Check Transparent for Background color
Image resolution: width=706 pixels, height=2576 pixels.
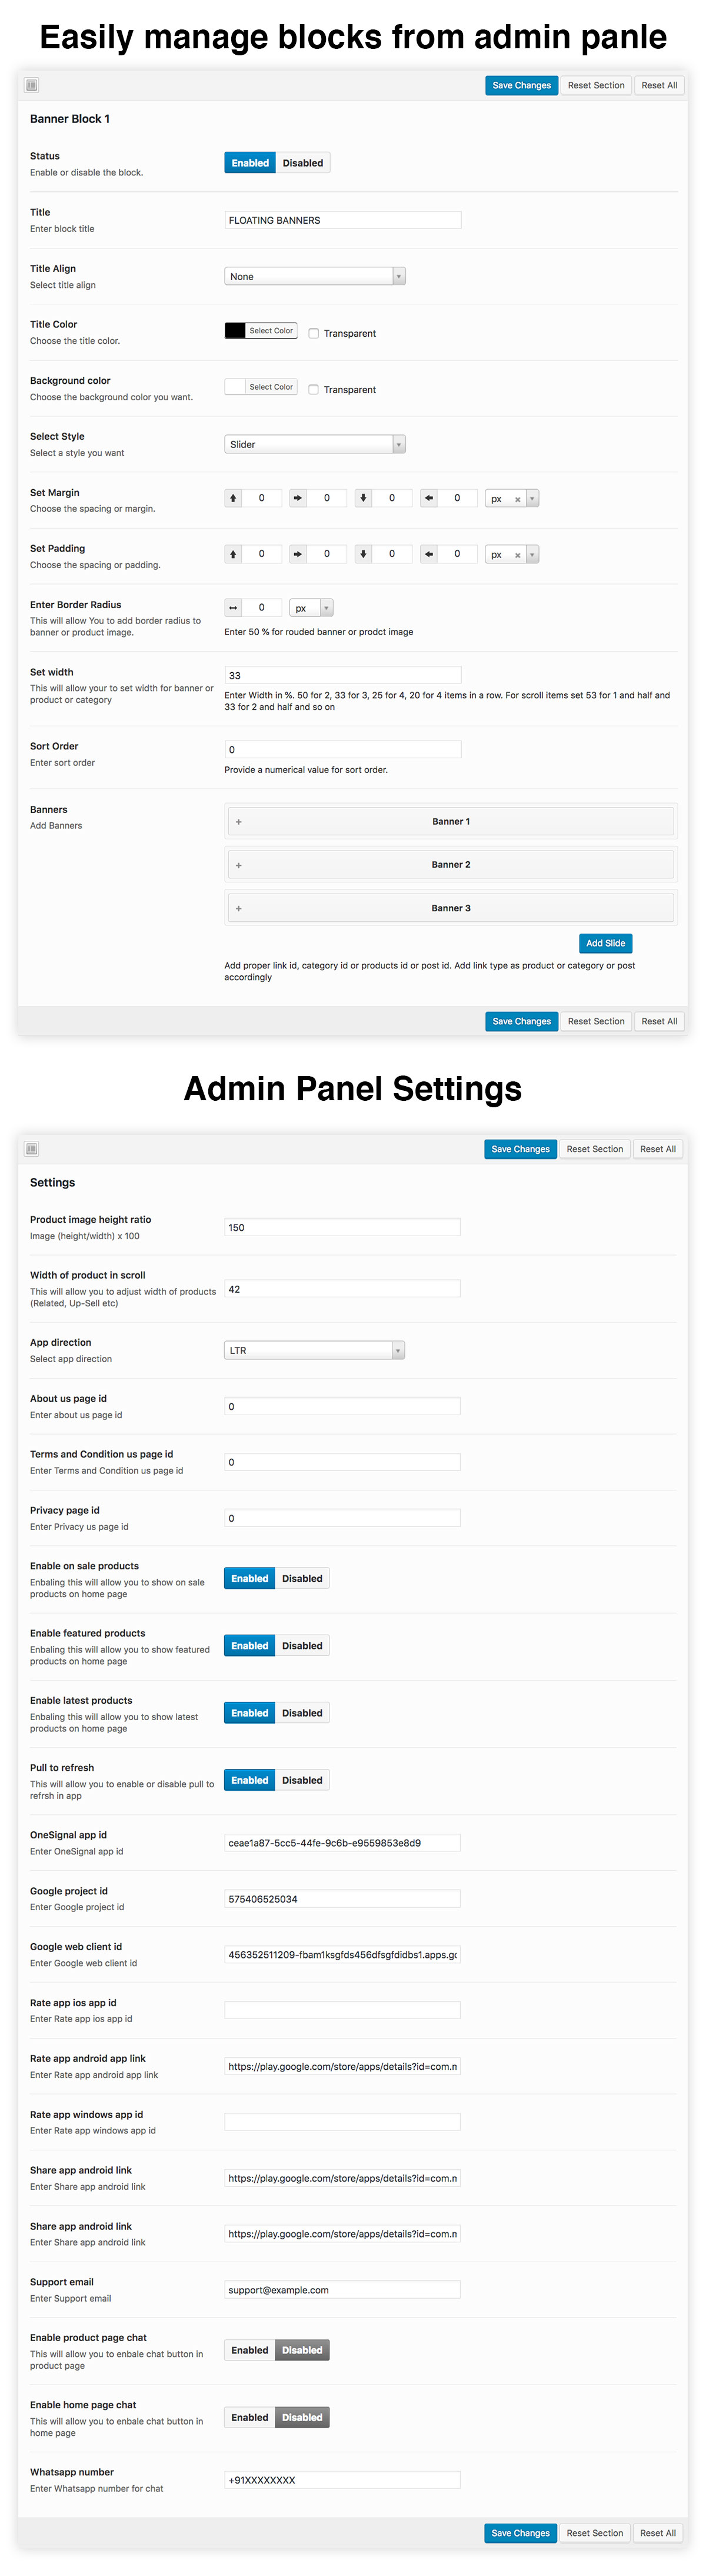click(314, 390)
